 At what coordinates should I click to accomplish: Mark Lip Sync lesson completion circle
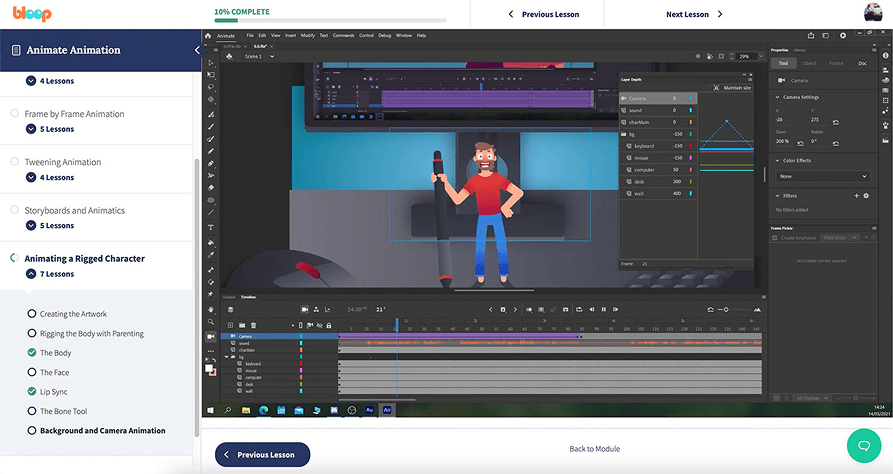coord(32,392)
